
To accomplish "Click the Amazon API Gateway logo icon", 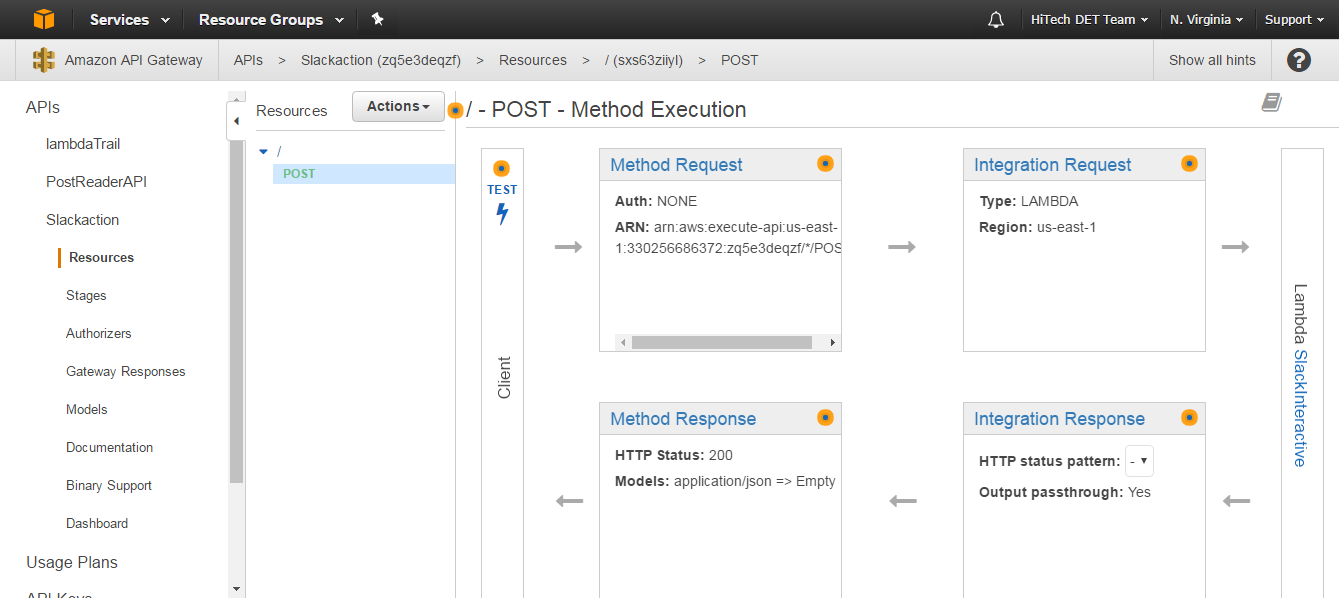I will click(x=44, y=60).
